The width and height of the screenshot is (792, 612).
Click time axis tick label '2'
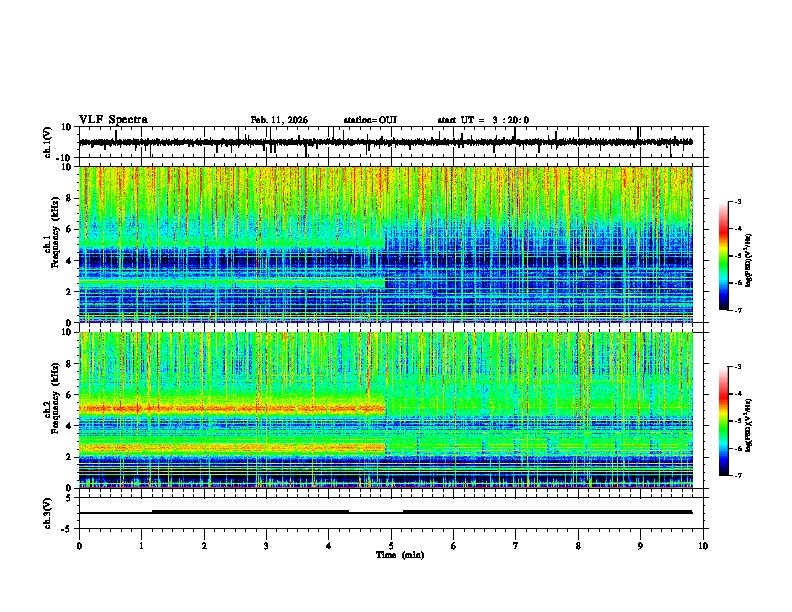click(x=204, y=546)
